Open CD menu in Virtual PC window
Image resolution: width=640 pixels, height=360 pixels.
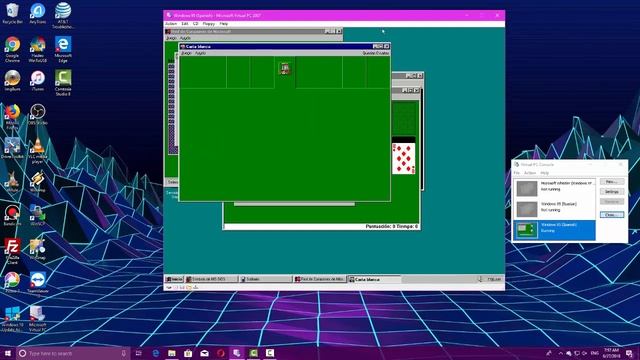[x=196, y=24]
